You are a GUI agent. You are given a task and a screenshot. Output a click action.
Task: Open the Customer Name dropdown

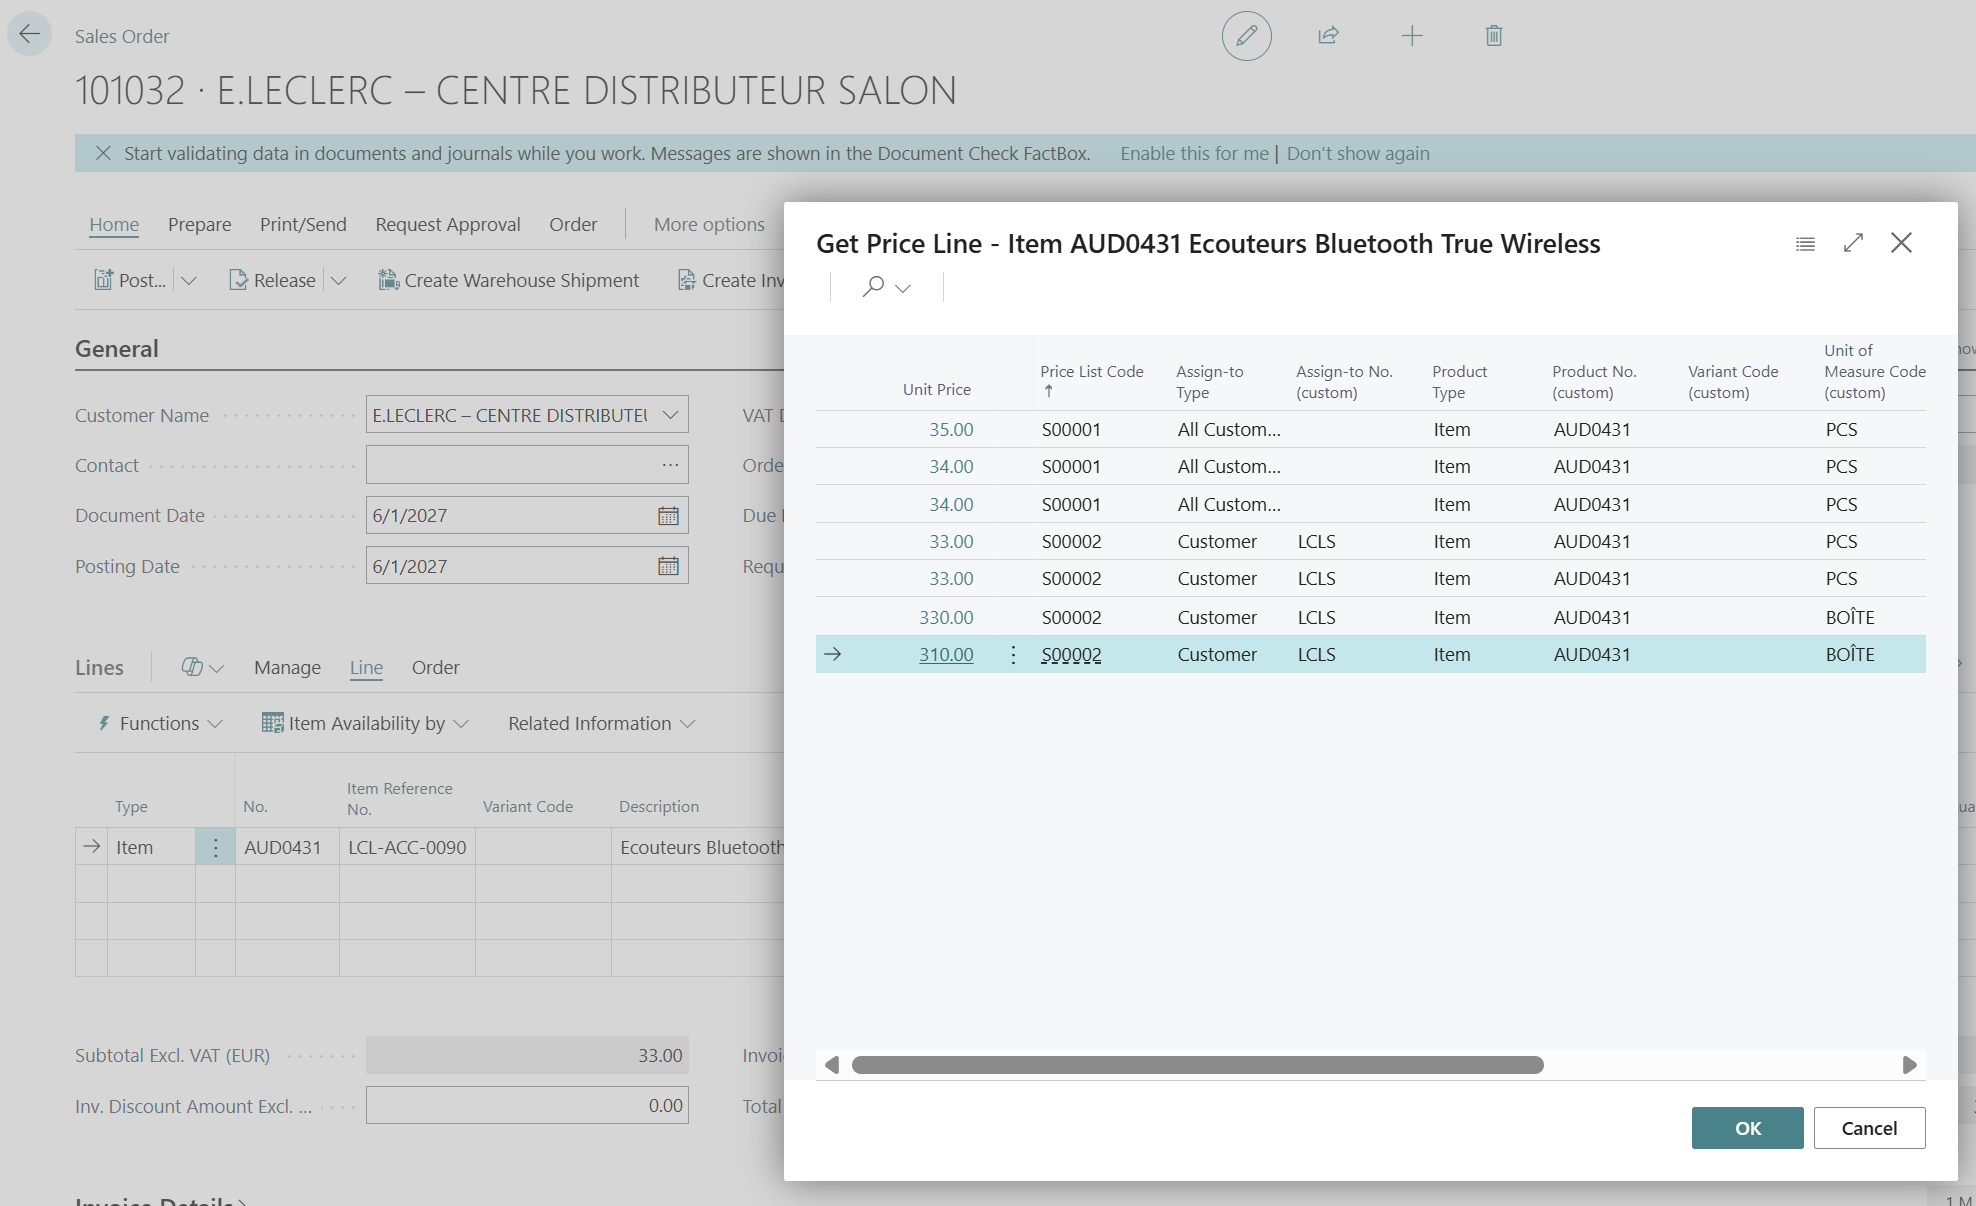pos(670,415)
